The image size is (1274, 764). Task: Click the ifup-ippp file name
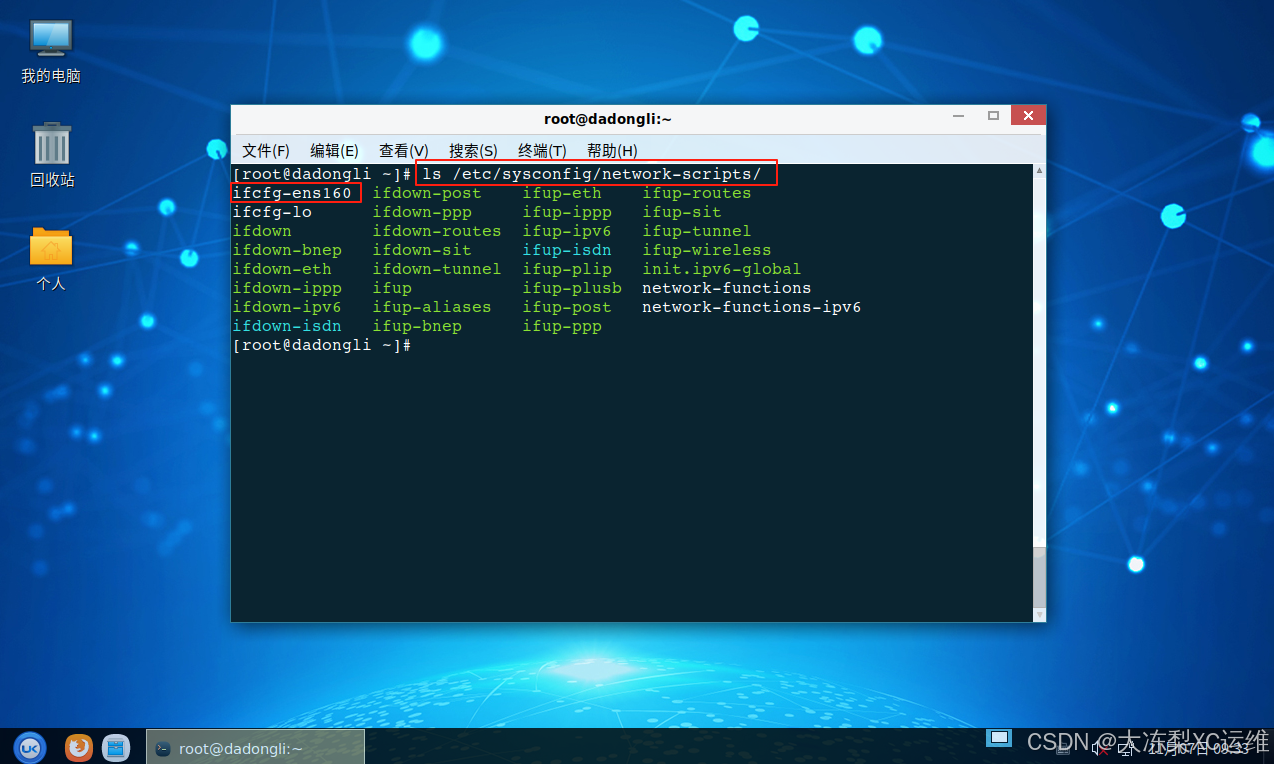567,212
